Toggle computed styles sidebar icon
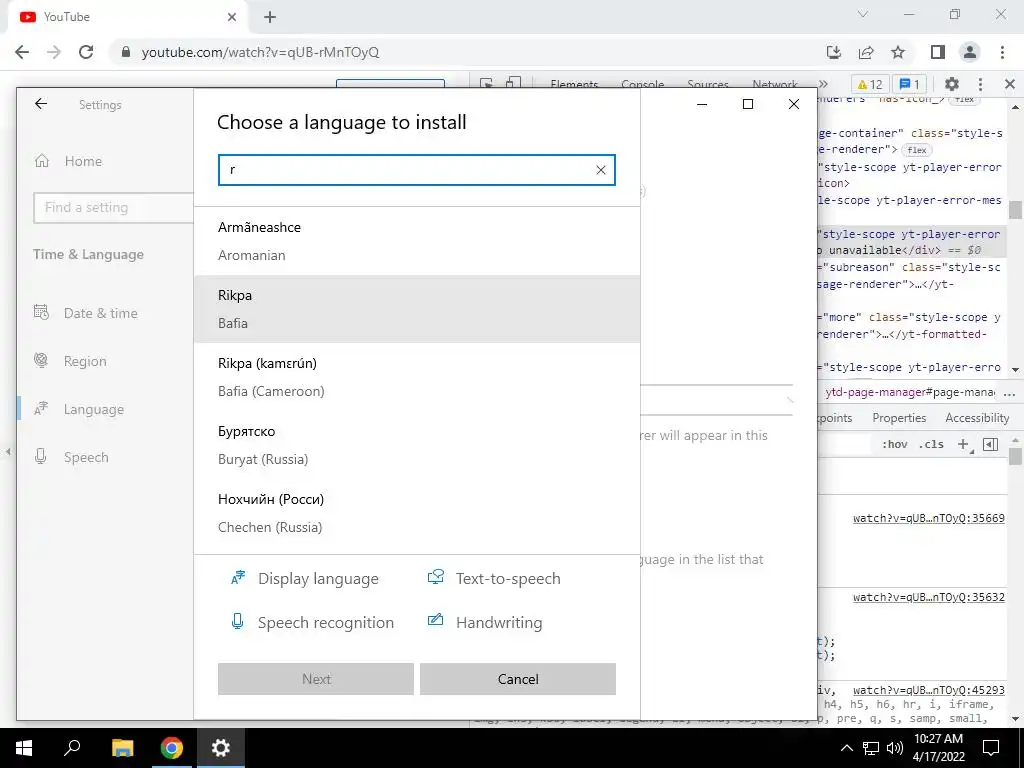 click(x=991, y=445)
